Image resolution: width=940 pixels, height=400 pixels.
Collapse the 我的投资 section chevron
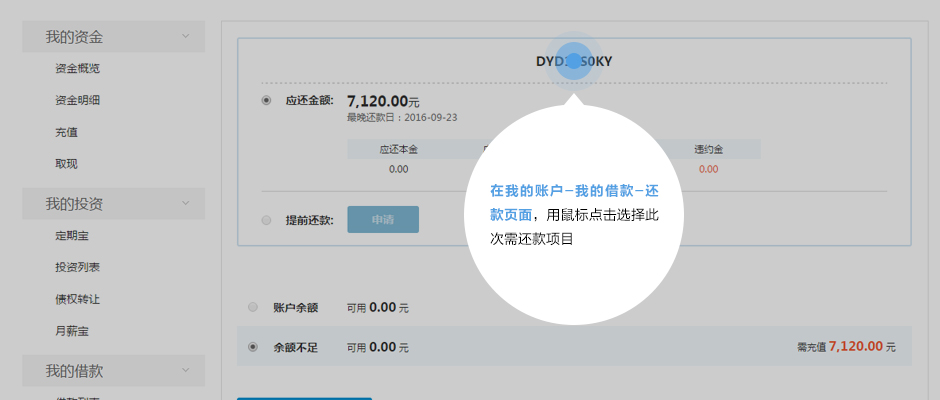(x=186, y=204)
